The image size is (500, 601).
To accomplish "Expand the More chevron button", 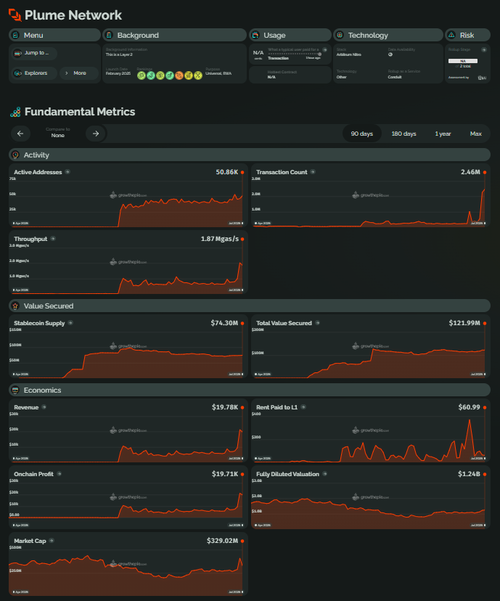I will point(79,73).
